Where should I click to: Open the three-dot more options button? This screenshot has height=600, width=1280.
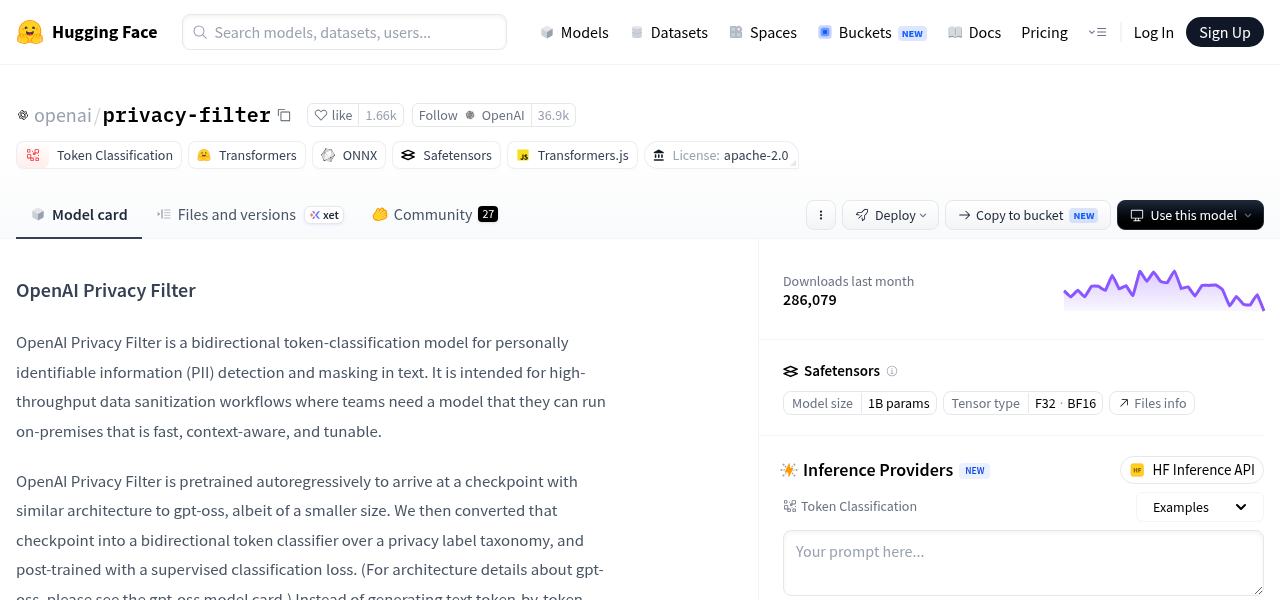point(821,215)
